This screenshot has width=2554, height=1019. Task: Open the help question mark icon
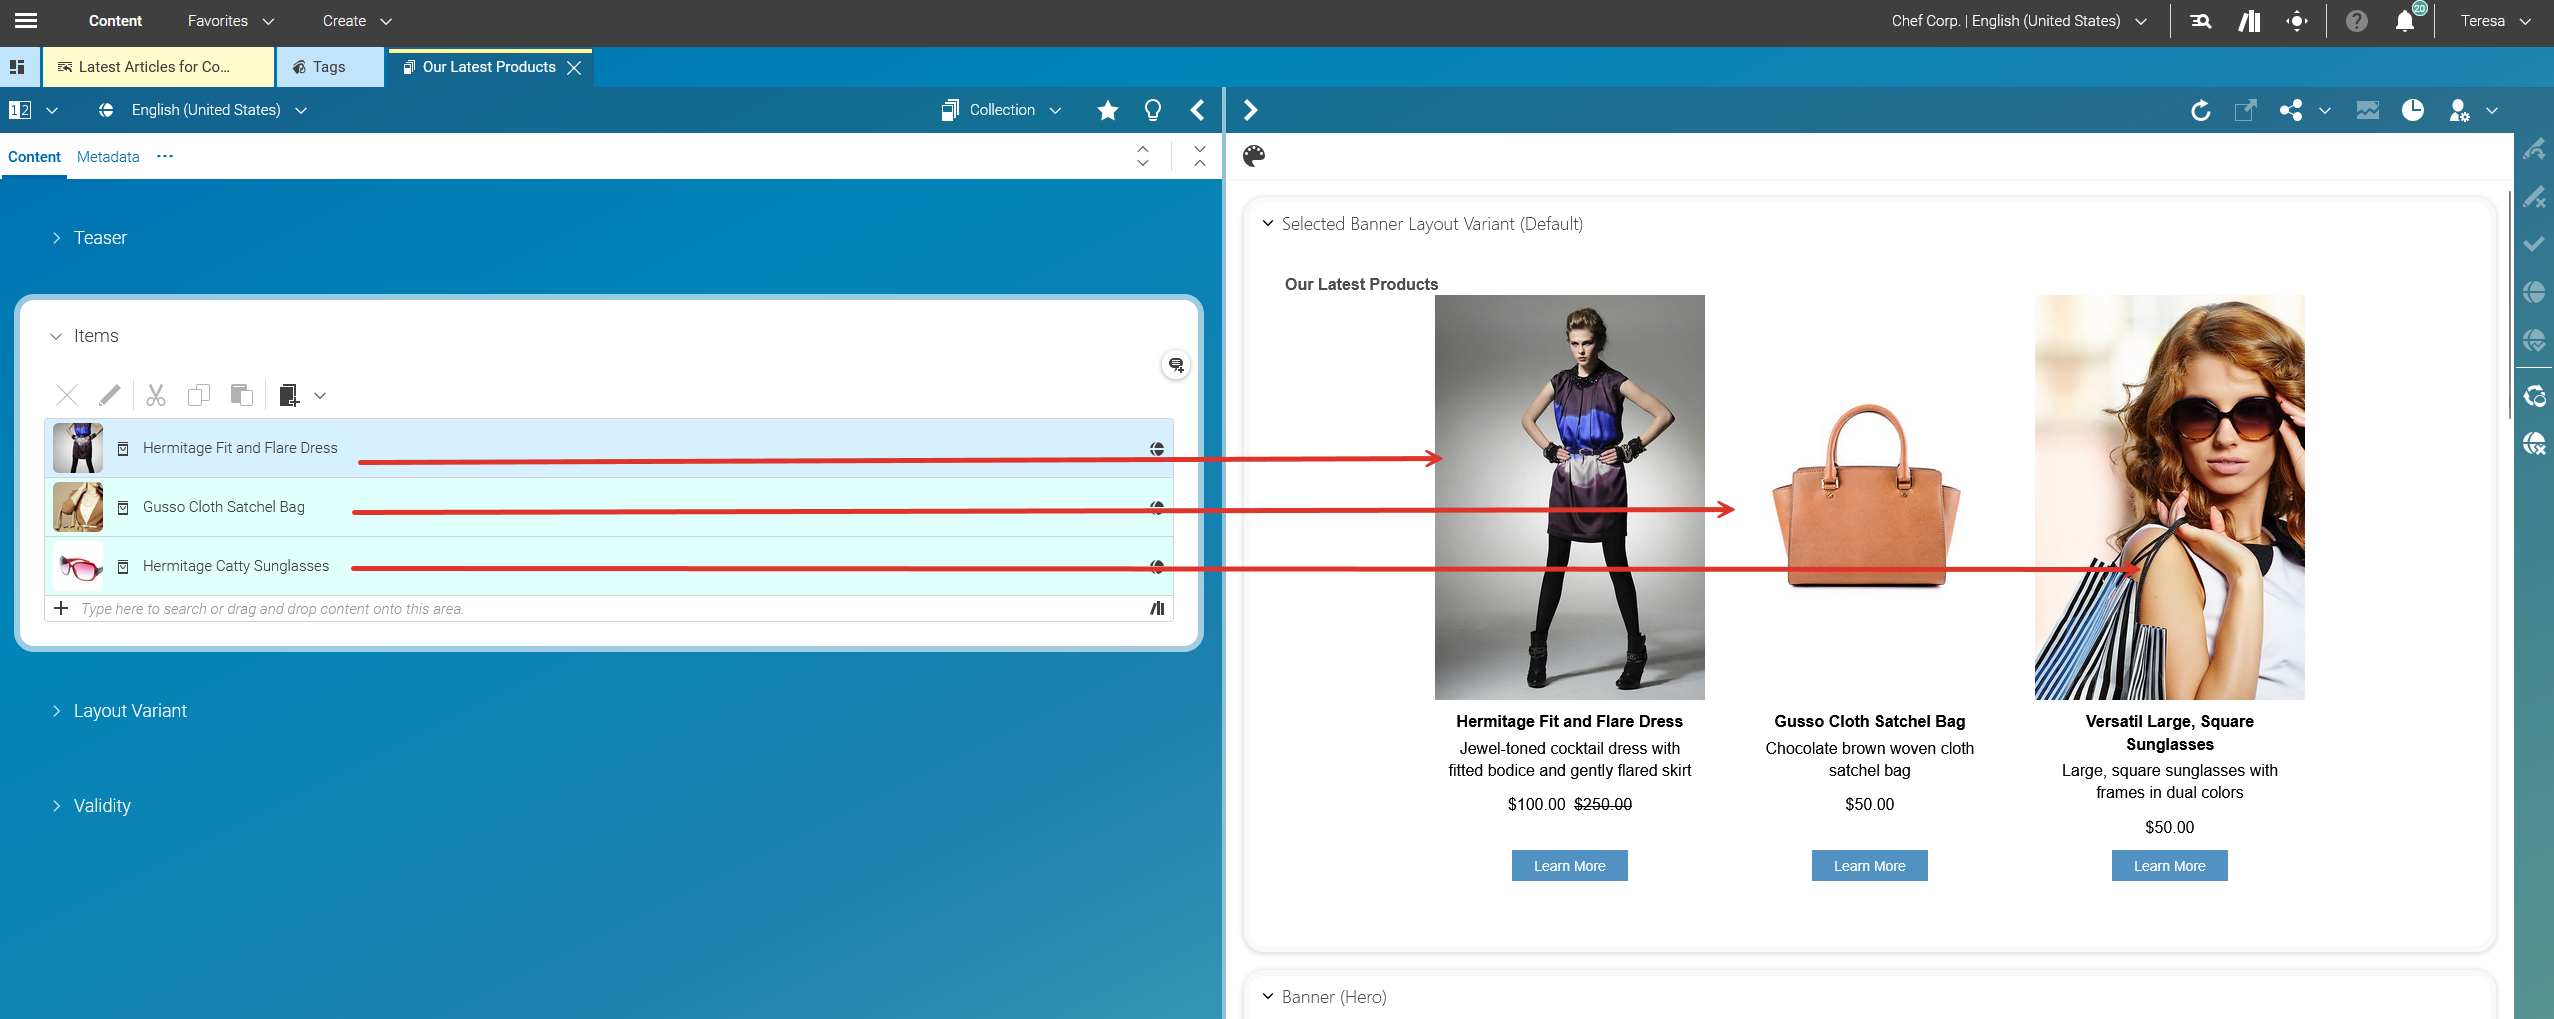click(2356, 21)
